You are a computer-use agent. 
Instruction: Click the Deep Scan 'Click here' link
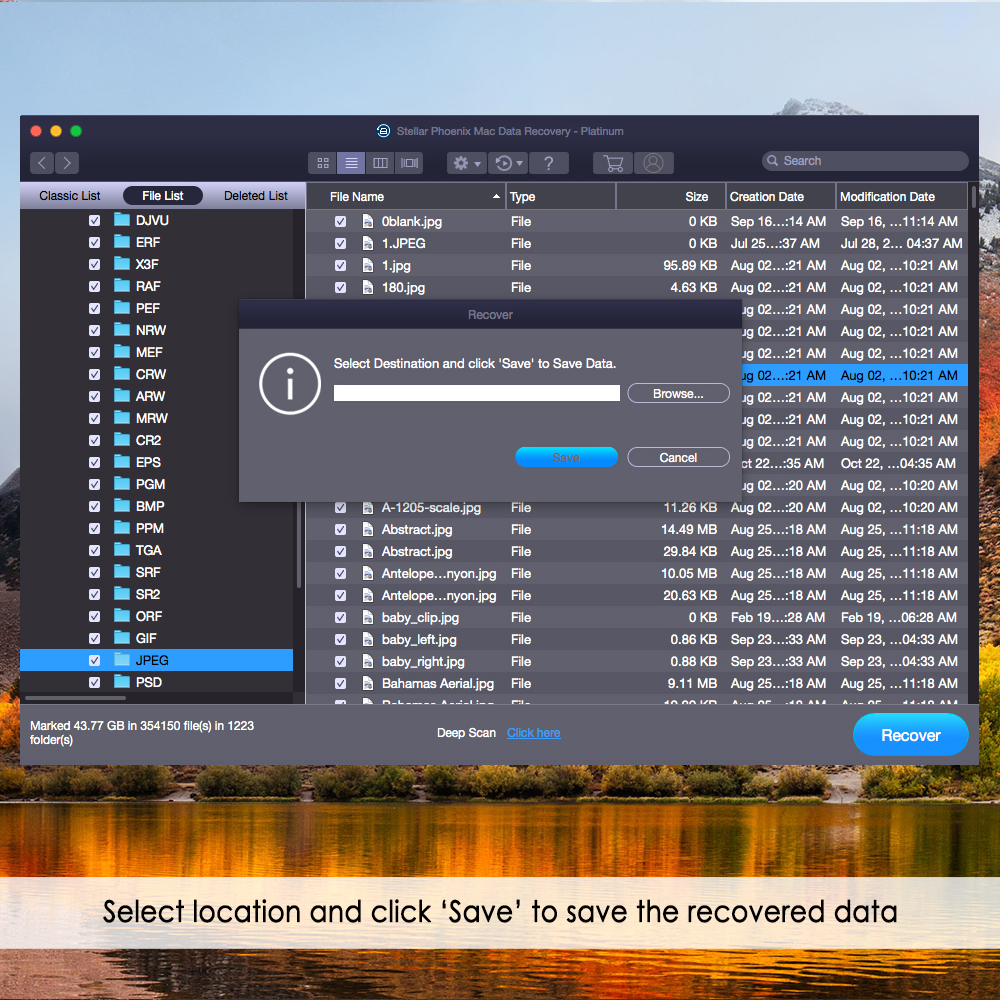pos(533,733)
